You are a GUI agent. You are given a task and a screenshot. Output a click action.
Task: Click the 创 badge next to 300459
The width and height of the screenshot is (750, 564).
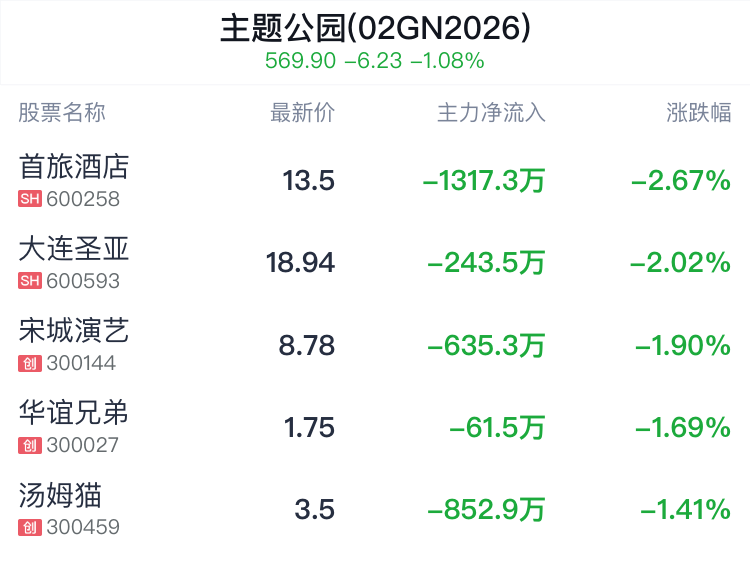coord(29,527)
